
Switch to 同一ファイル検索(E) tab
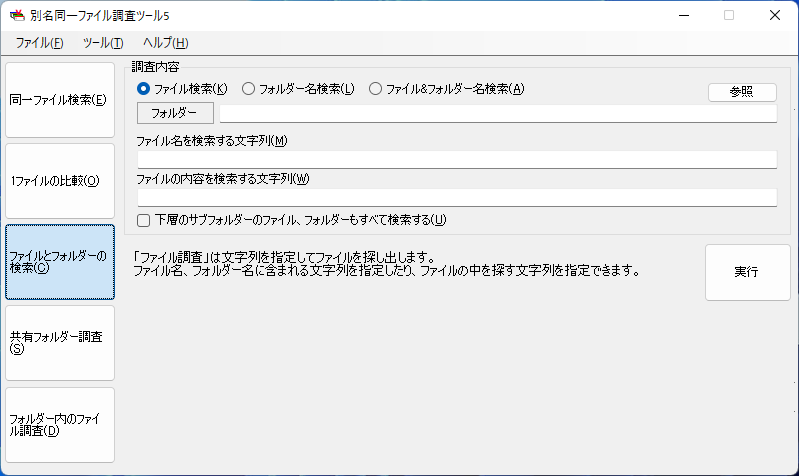point(60,100)
